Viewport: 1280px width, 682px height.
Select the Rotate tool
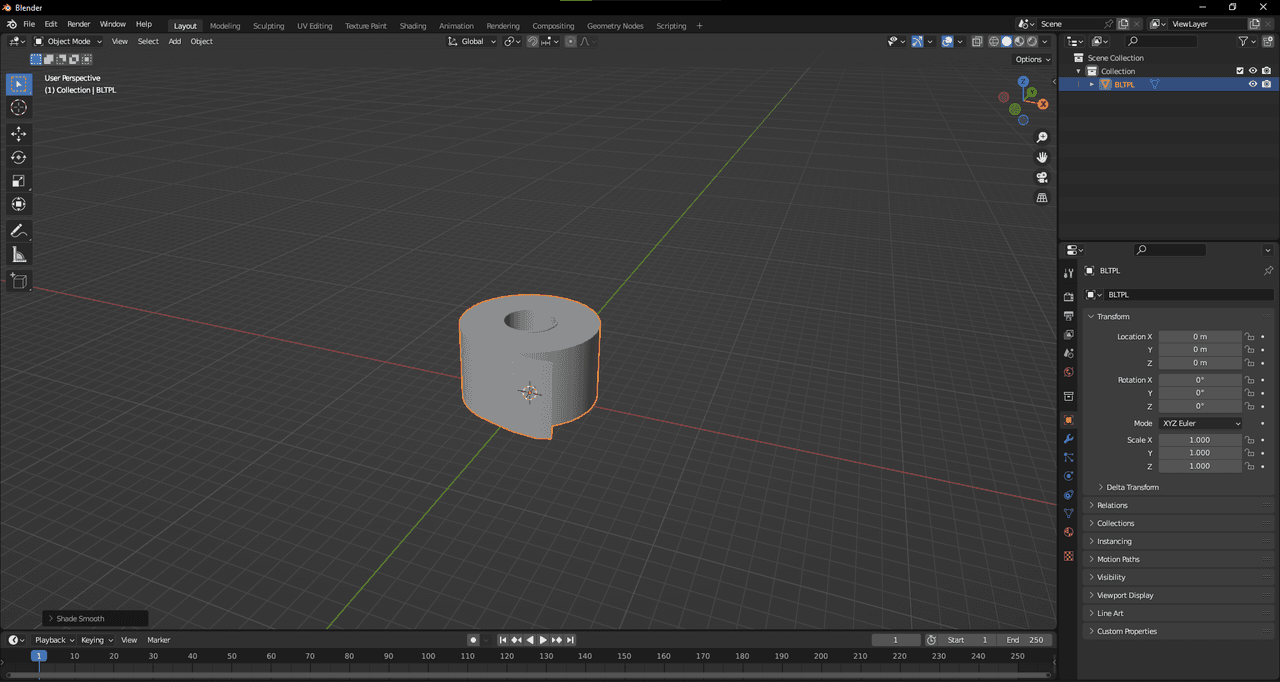[19, 157]
